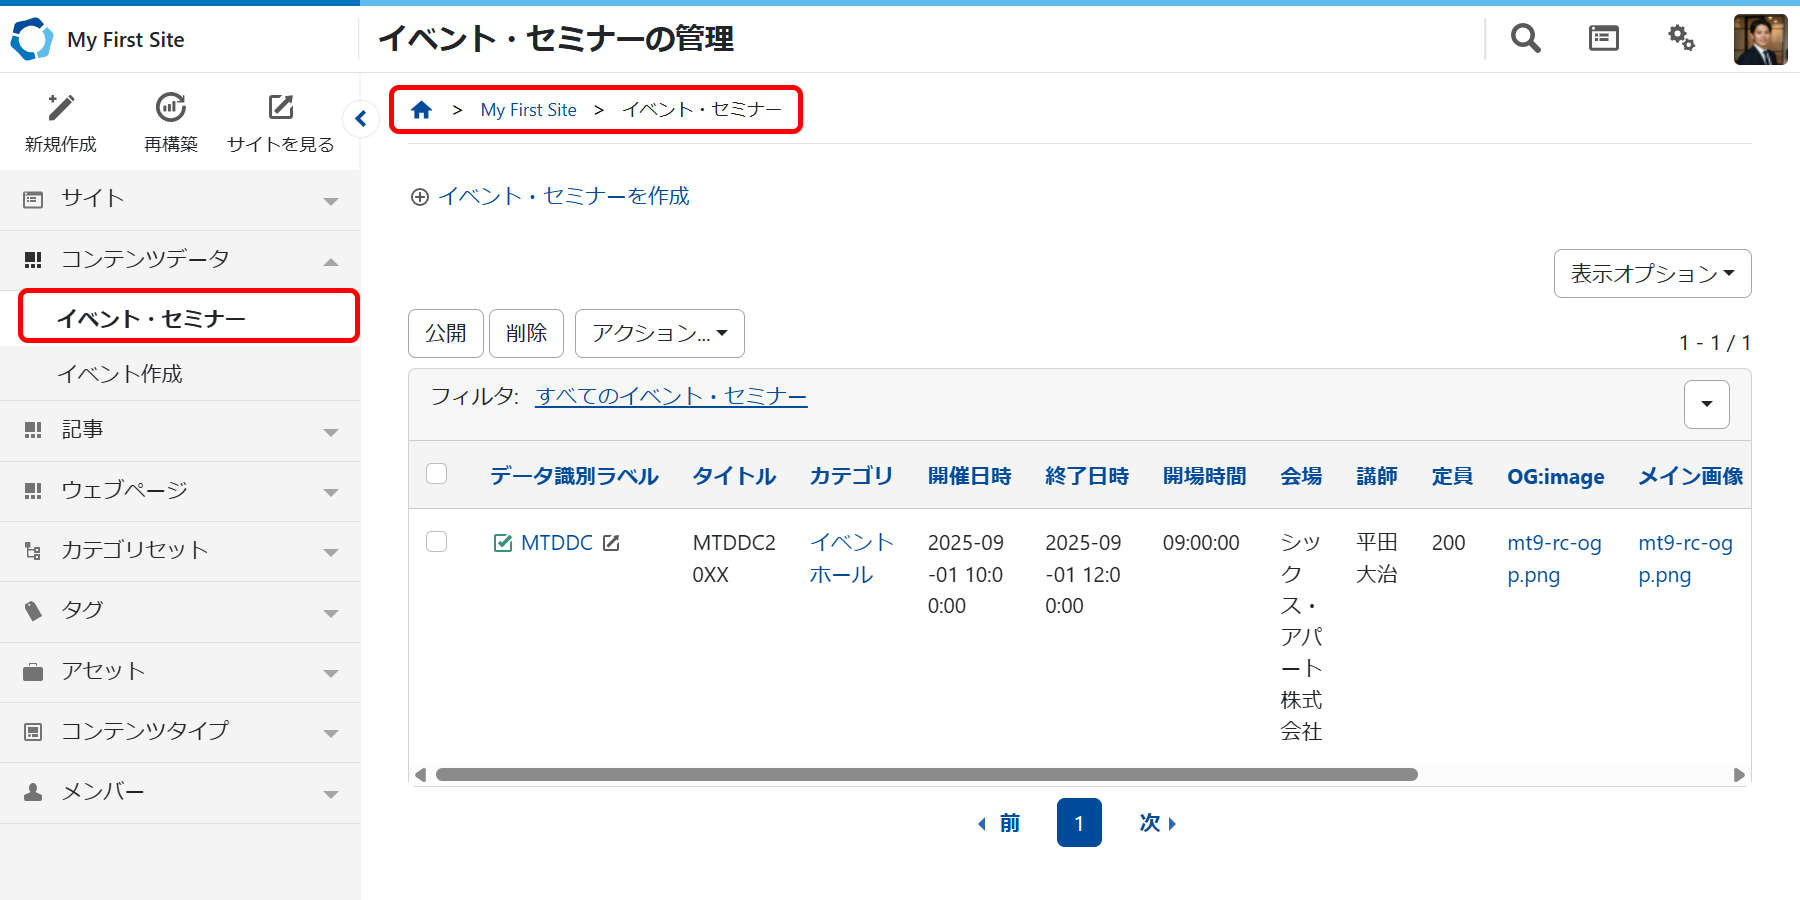The width and height of the screenshot is (1800, 900).
Task: Toggle the select-all checkbox in table header
Action: pyautogui.click(x=437, y=474)
